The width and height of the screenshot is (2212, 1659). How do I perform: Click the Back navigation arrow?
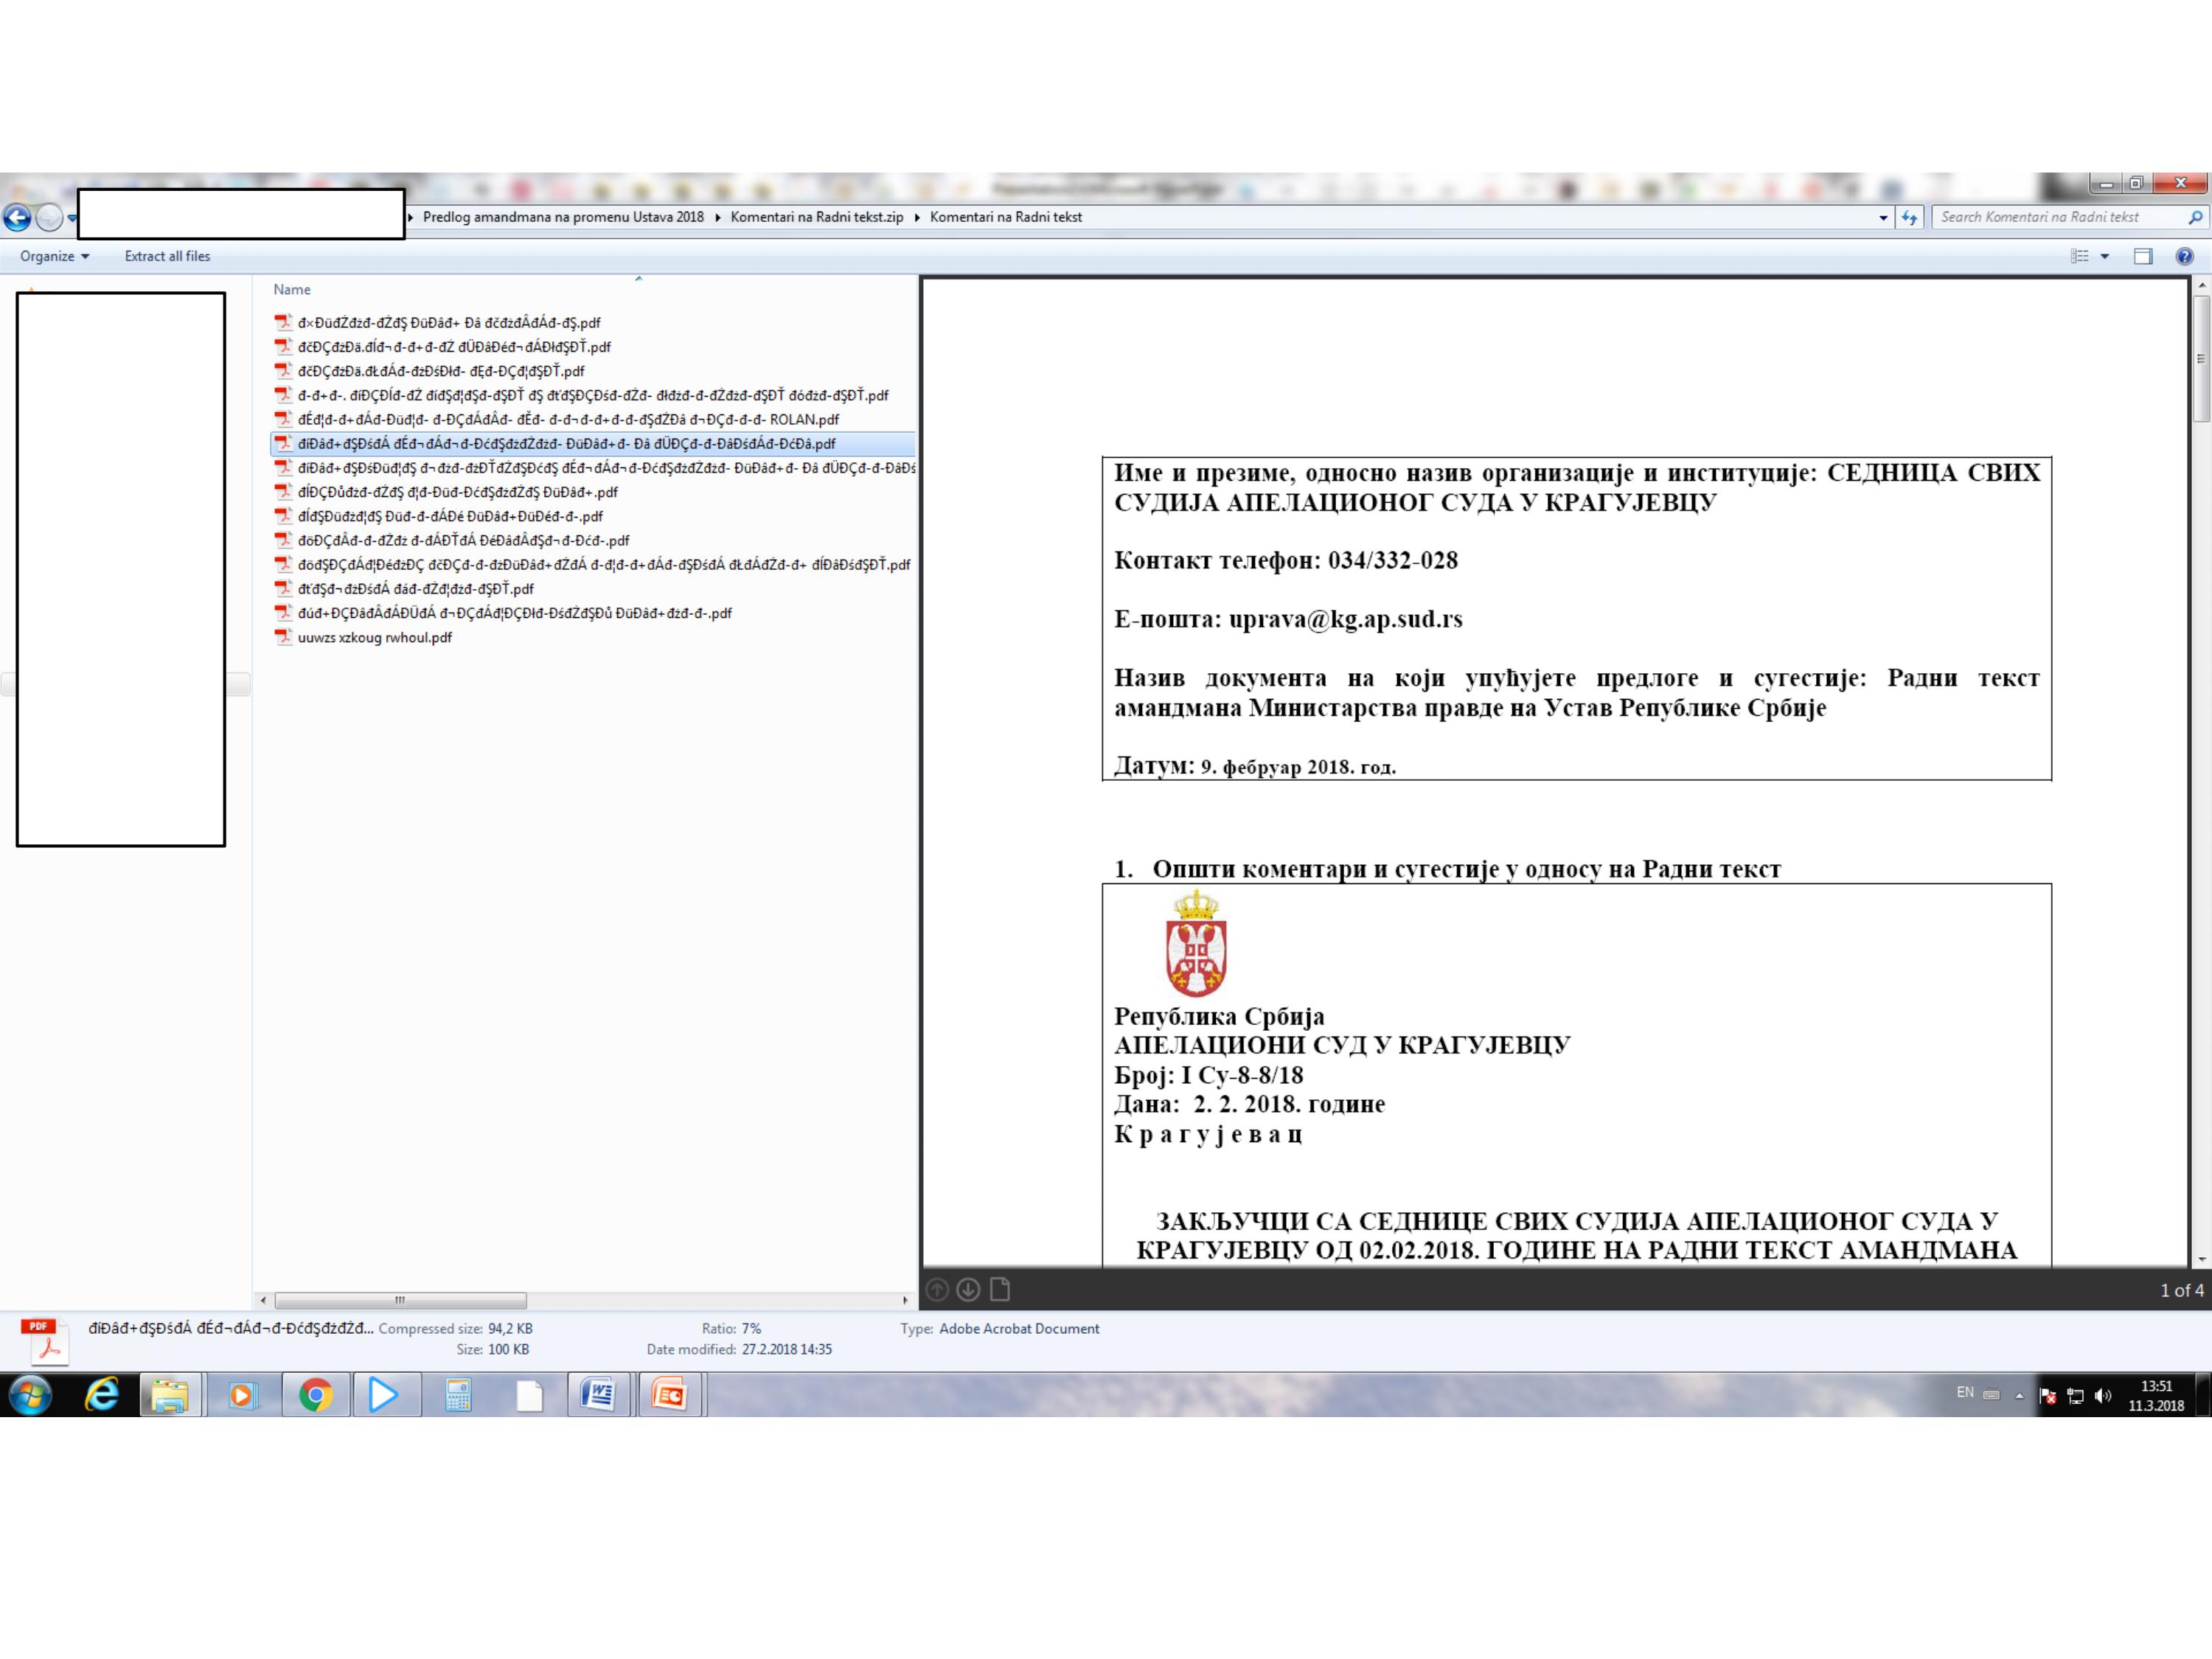pos(17,217)
